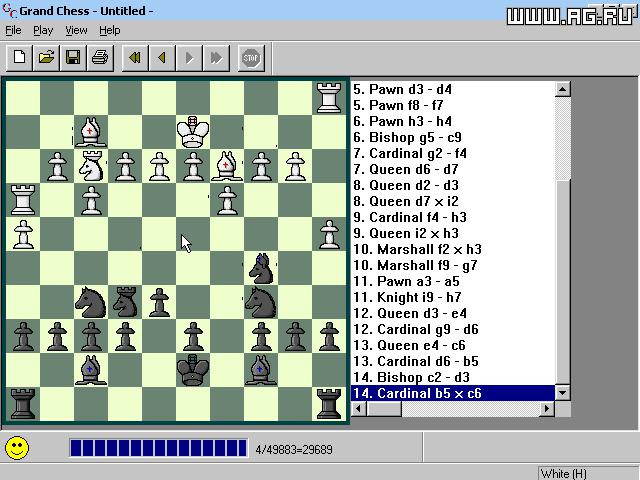The width and height of the screenshot is (640, 480).
Task: Select move '11. Knight i9 - h7'
Action: [x=453, y=297]
